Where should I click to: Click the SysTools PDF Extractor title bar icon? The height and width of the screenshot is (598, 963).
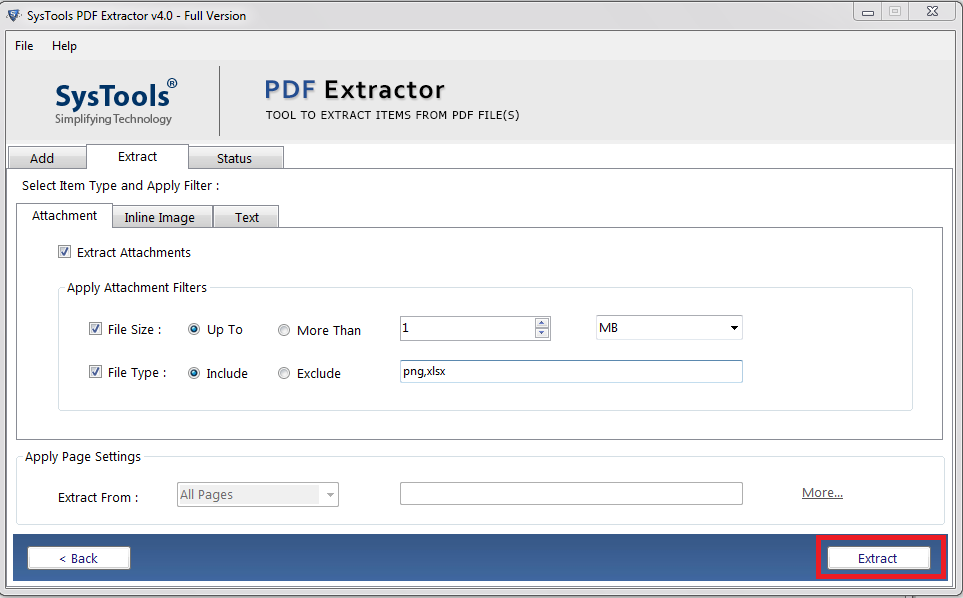14,11
